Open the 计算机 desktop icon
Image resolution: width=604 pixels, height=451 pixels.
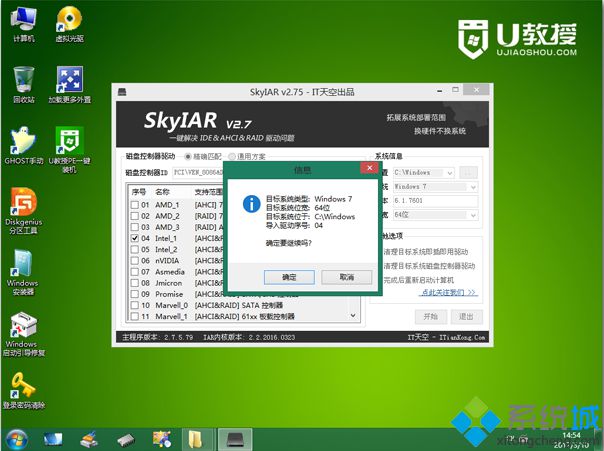[x=24, y=24]
